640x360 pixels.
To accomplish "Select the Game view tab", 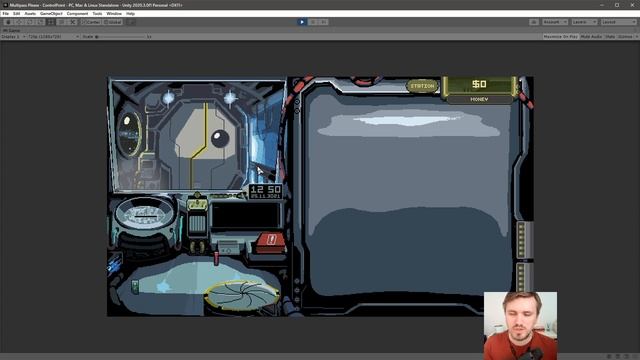I will coord(12,31).
